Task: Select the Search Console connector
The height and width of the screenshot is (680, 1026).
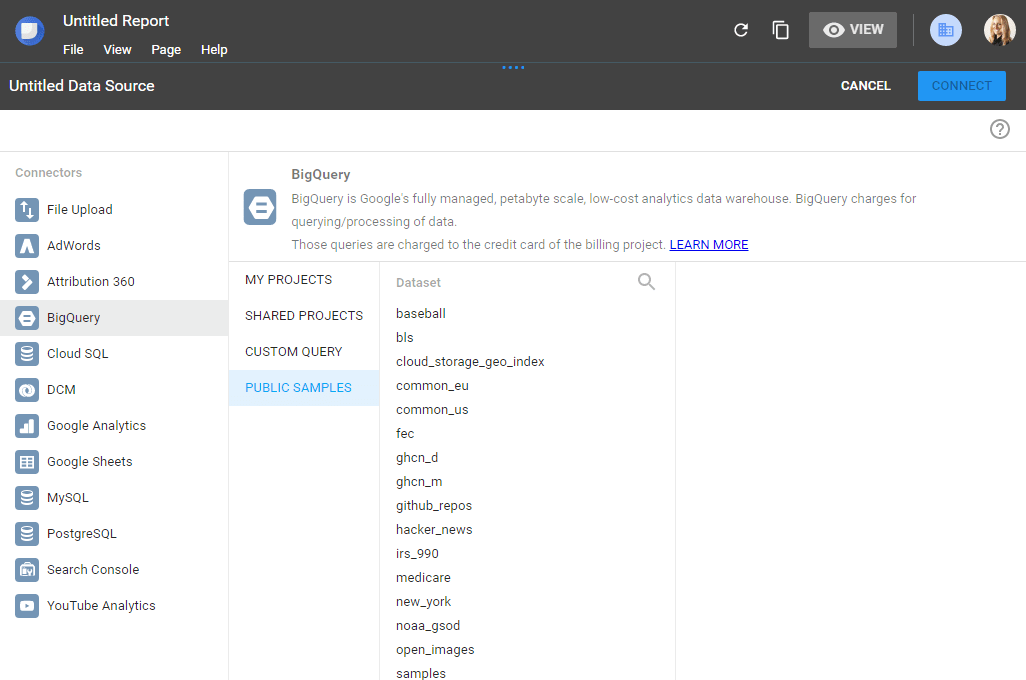Action: 94,569
